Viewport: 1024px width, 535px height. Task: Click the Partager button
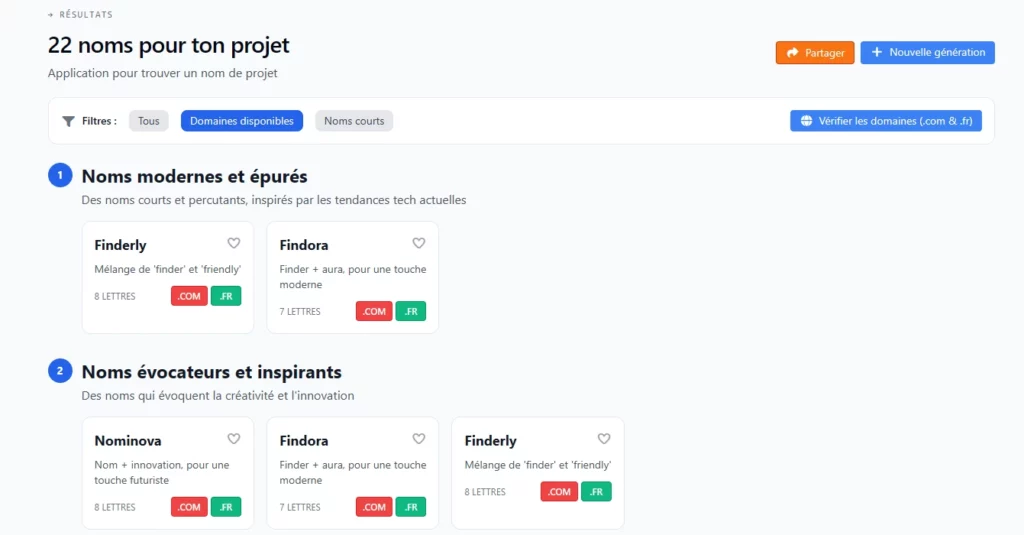[x=815, y=53]
